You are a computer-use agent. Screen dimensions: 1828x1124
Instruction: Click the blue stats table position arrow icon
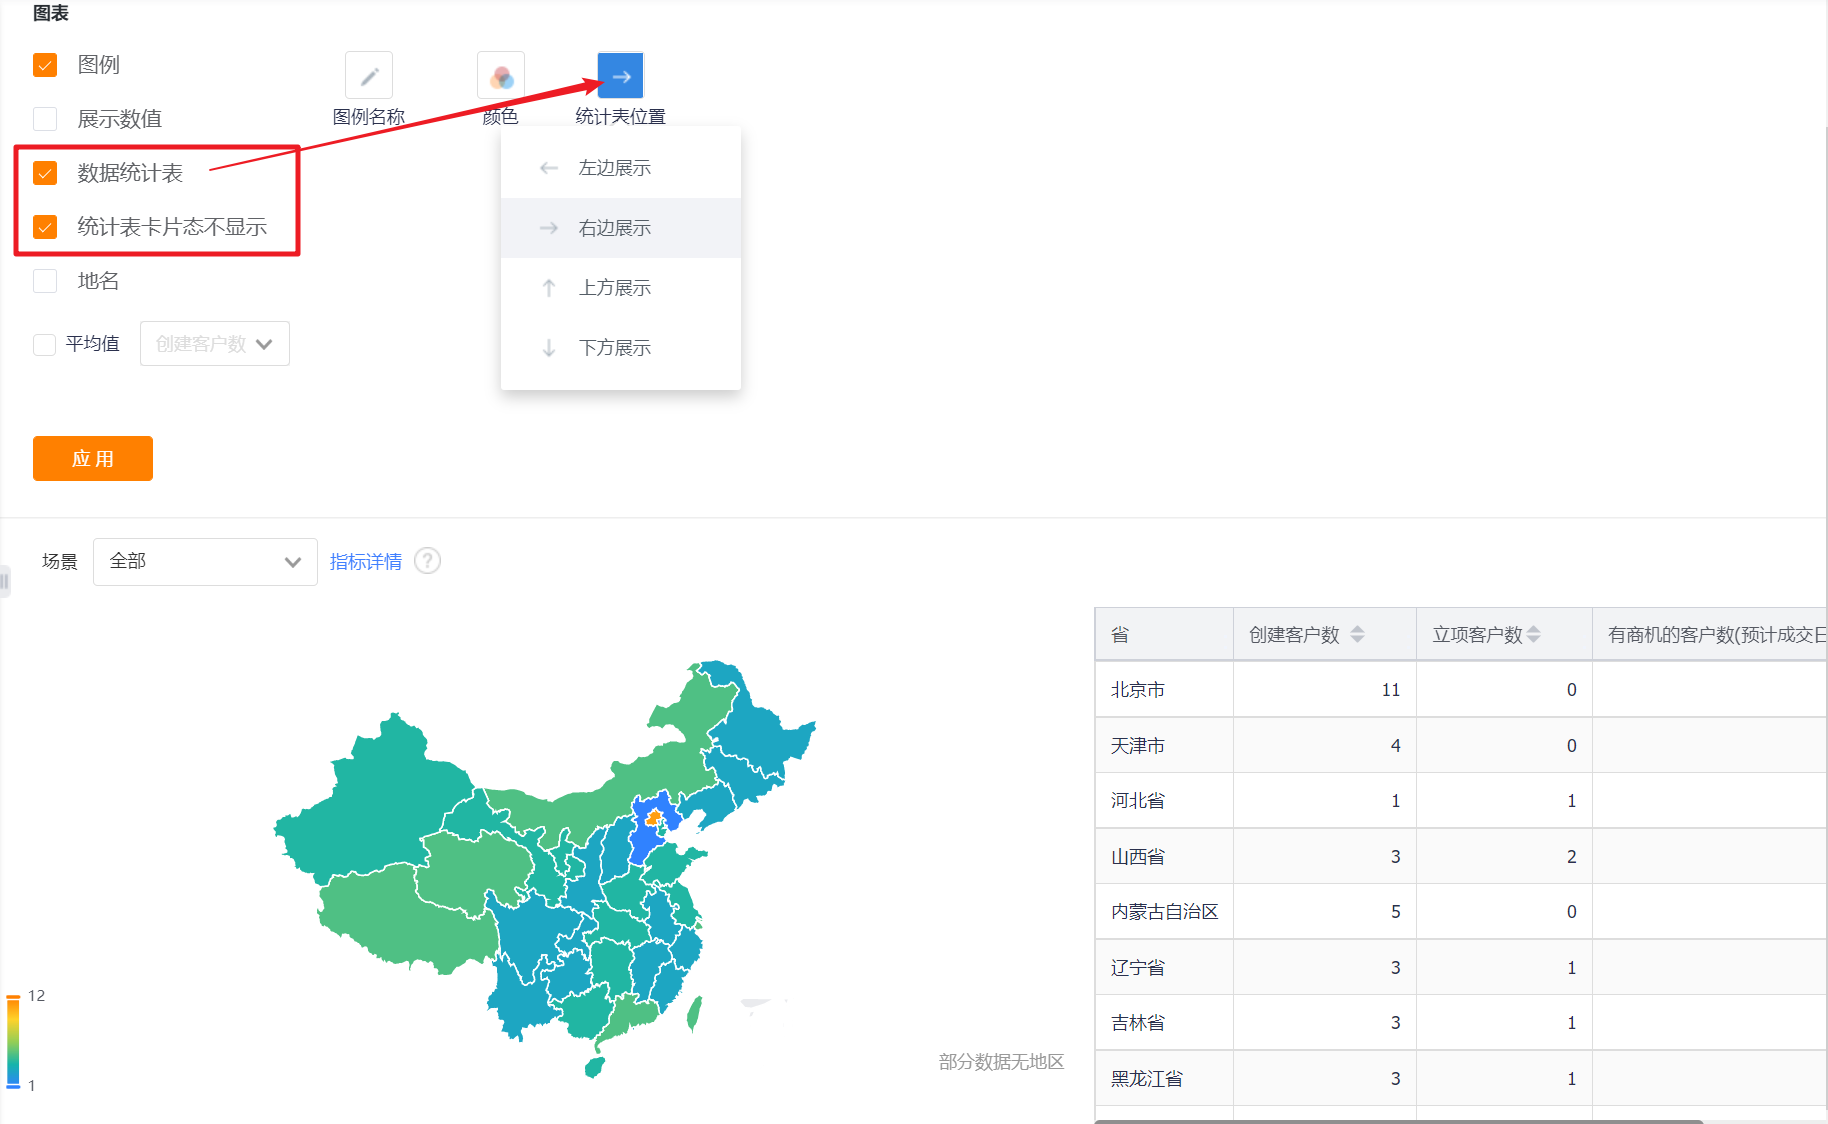tap(621, 76)
